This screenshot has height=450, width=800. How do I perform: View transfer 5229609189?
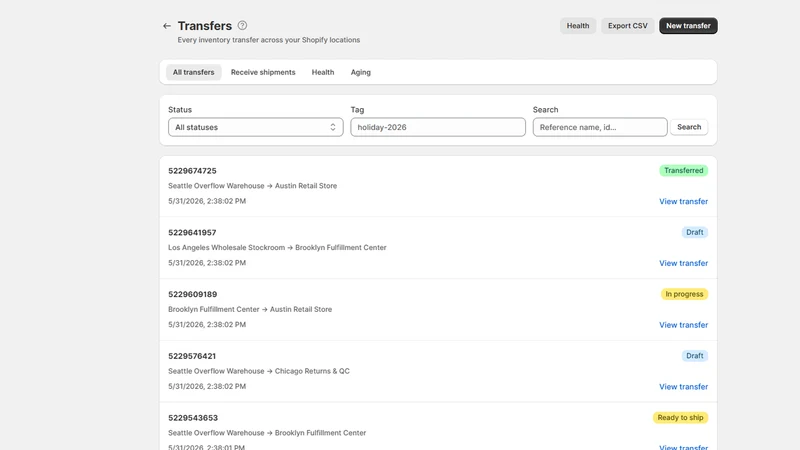[683, 325]
